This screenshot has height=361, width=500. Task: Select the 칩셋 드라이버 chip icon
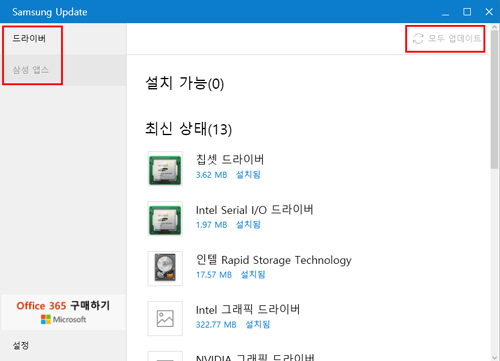(x=165, y=169)
